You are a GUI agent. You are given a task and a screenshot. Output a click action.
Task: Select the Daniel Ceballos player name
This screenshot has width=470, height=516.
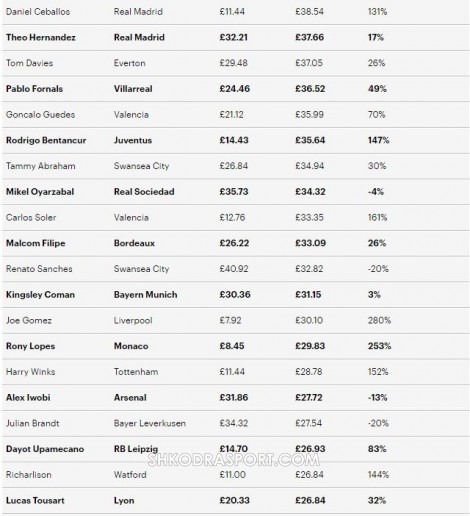tap(38, 12)
